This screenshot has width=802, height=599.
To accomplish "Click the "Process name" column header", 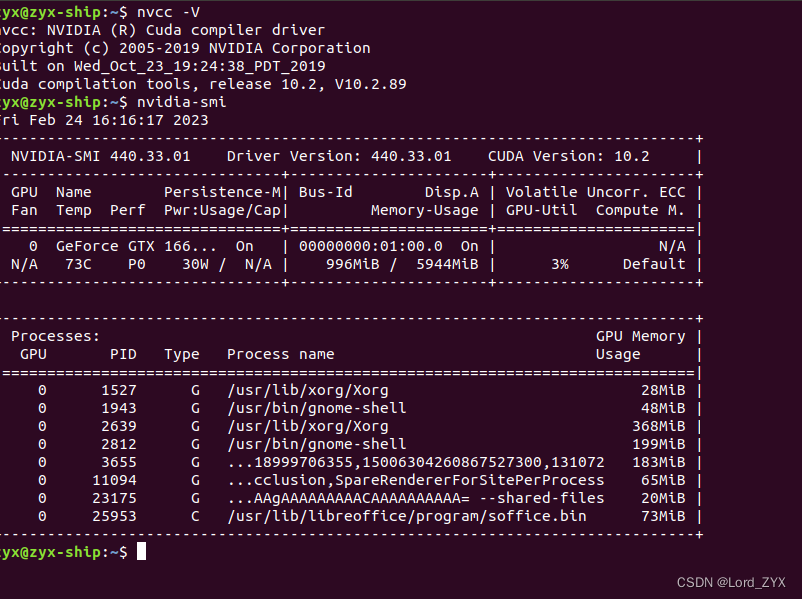I will pos(280,354).
